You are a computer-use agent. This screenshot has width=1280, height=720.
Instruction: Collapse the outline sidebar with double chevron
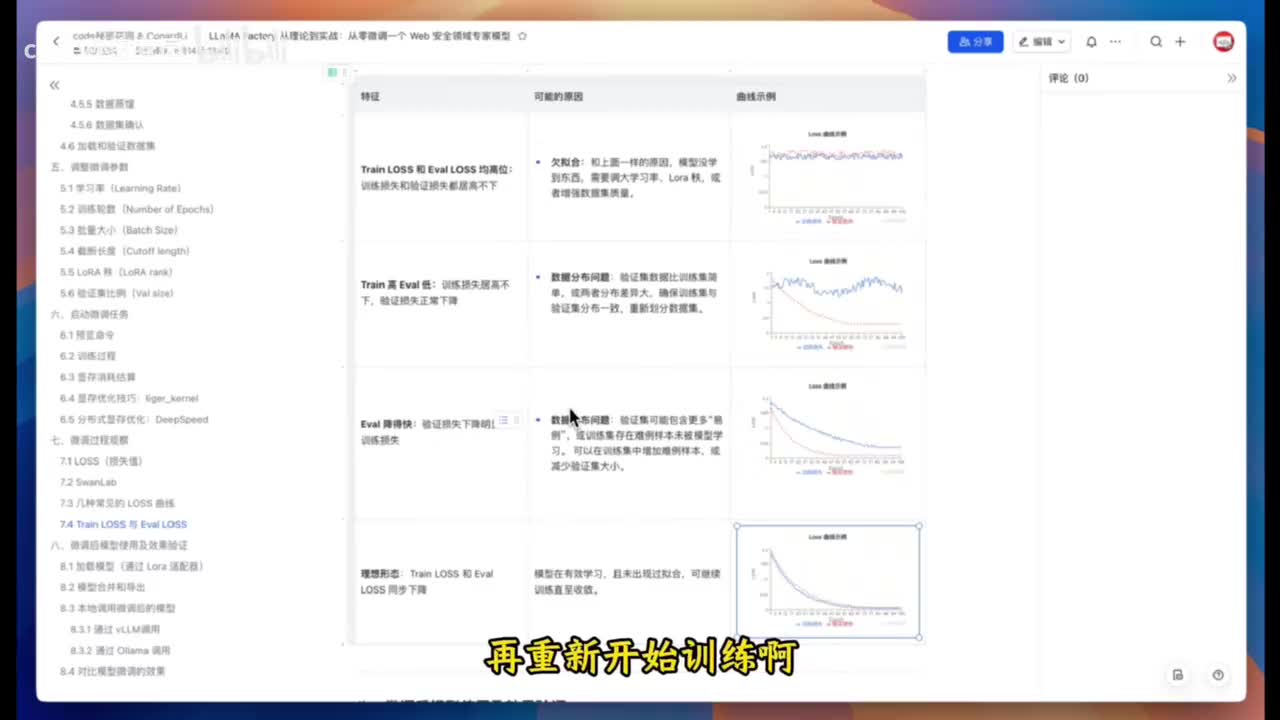pyautogui.click(x=55, y=85)
